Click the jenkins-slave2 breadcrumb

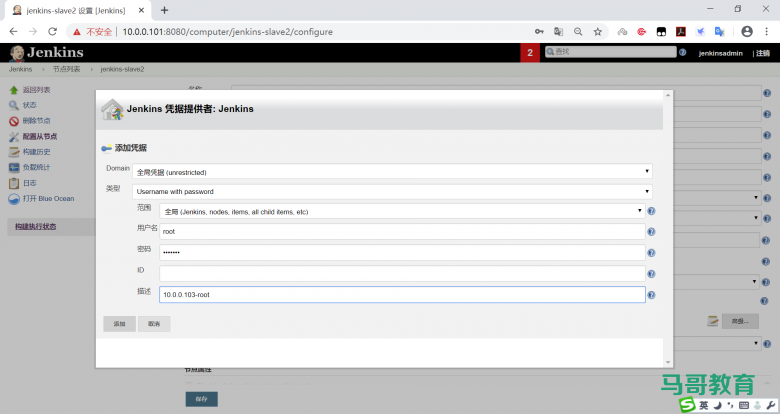(122, 69)
